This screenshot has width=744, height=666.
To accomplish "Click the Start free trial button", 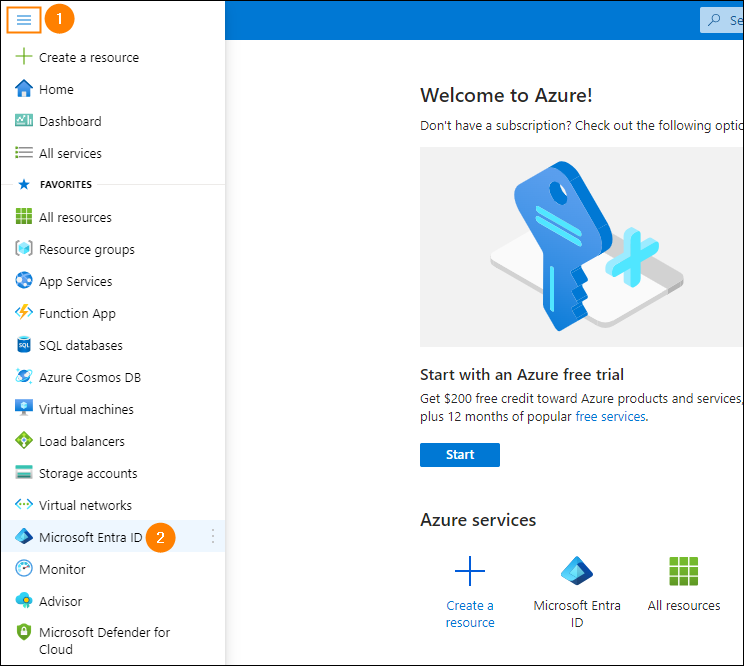I will click(459, 455).
